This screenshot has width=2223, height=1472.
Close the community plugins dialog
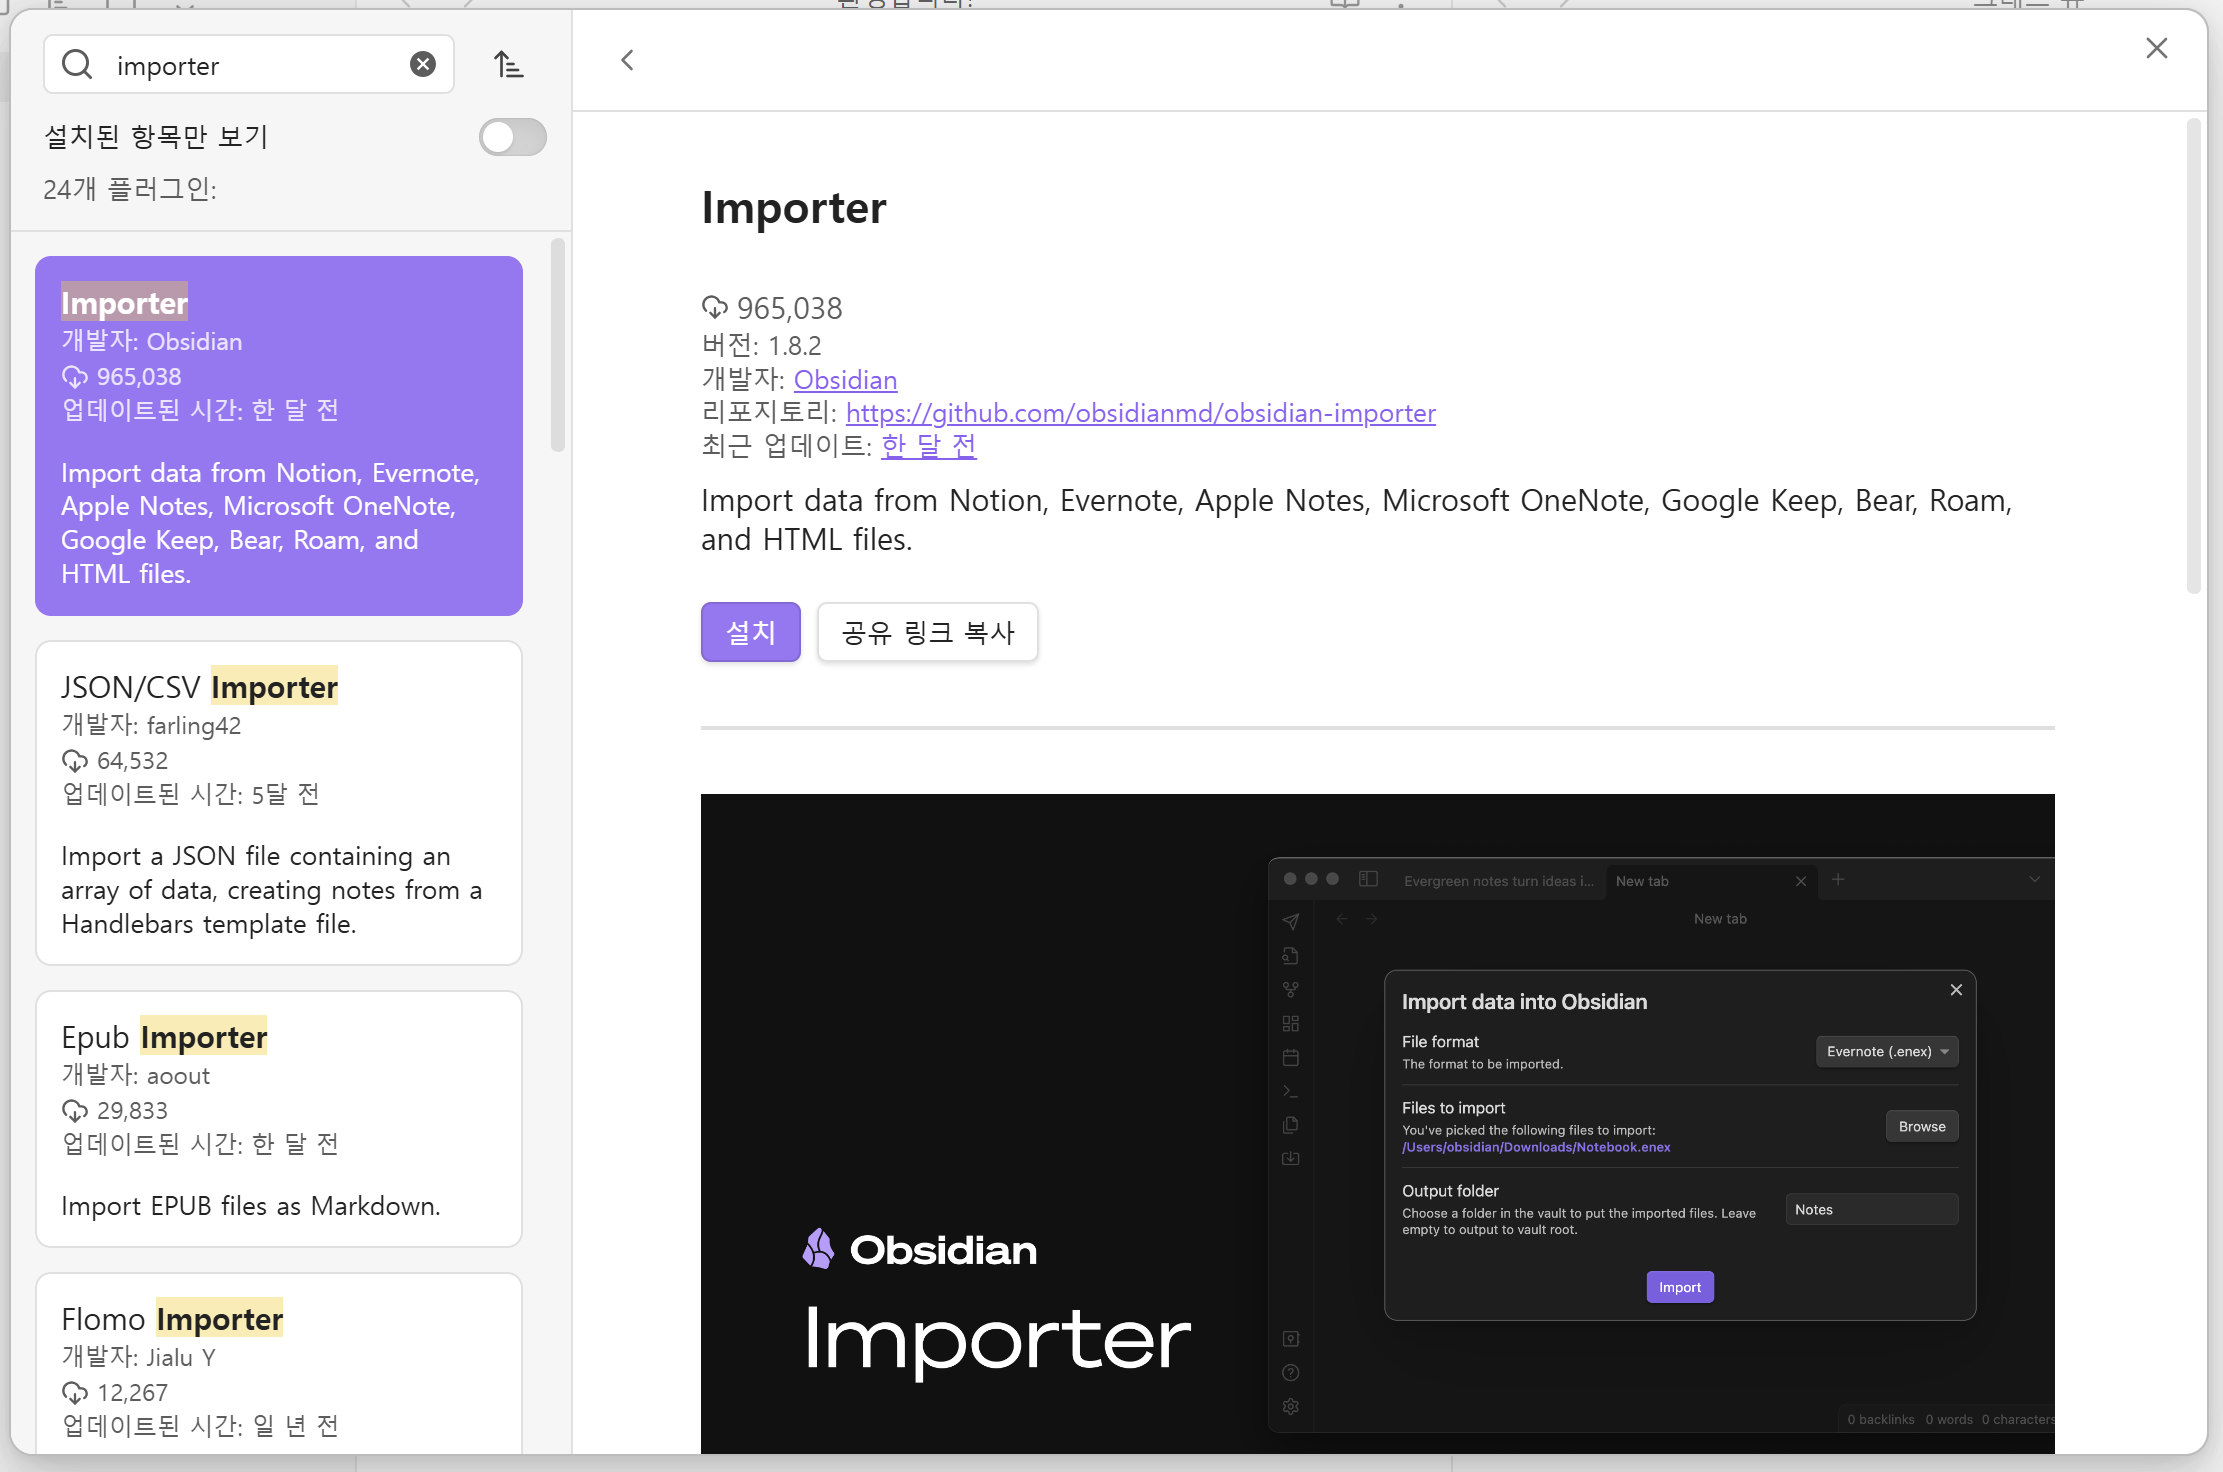point(2156,49)
